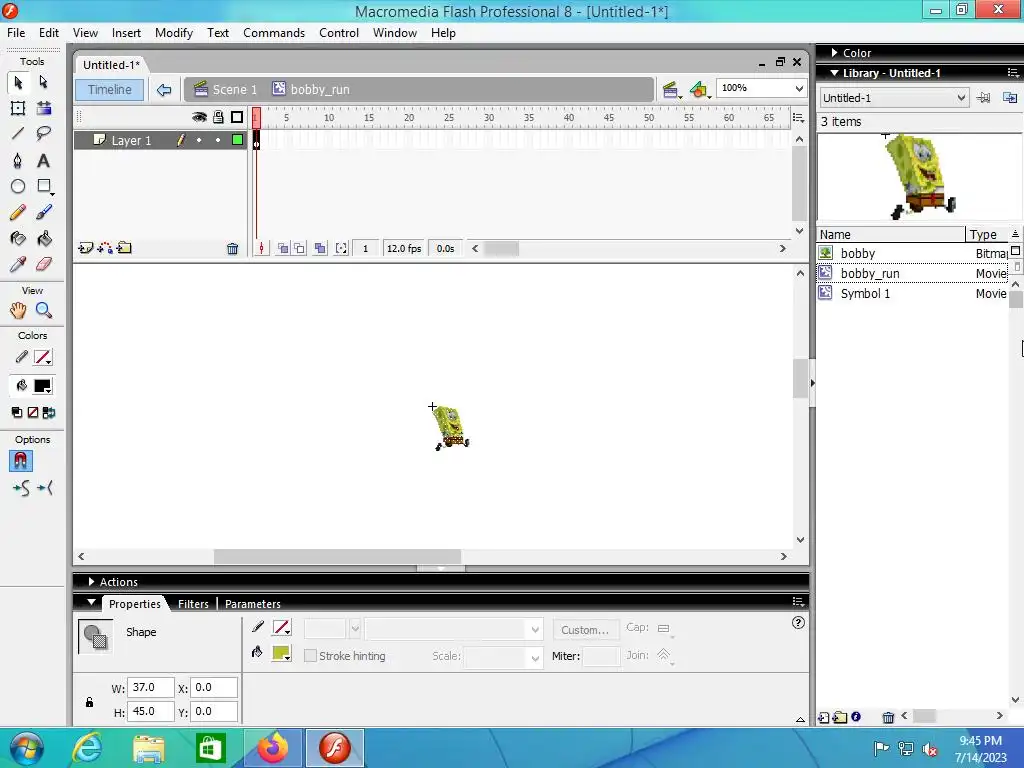Image resolution: width=1024 pixels, height=768 pixels.
Task: Click the Straighten option icon
Action: click(45, 488)
